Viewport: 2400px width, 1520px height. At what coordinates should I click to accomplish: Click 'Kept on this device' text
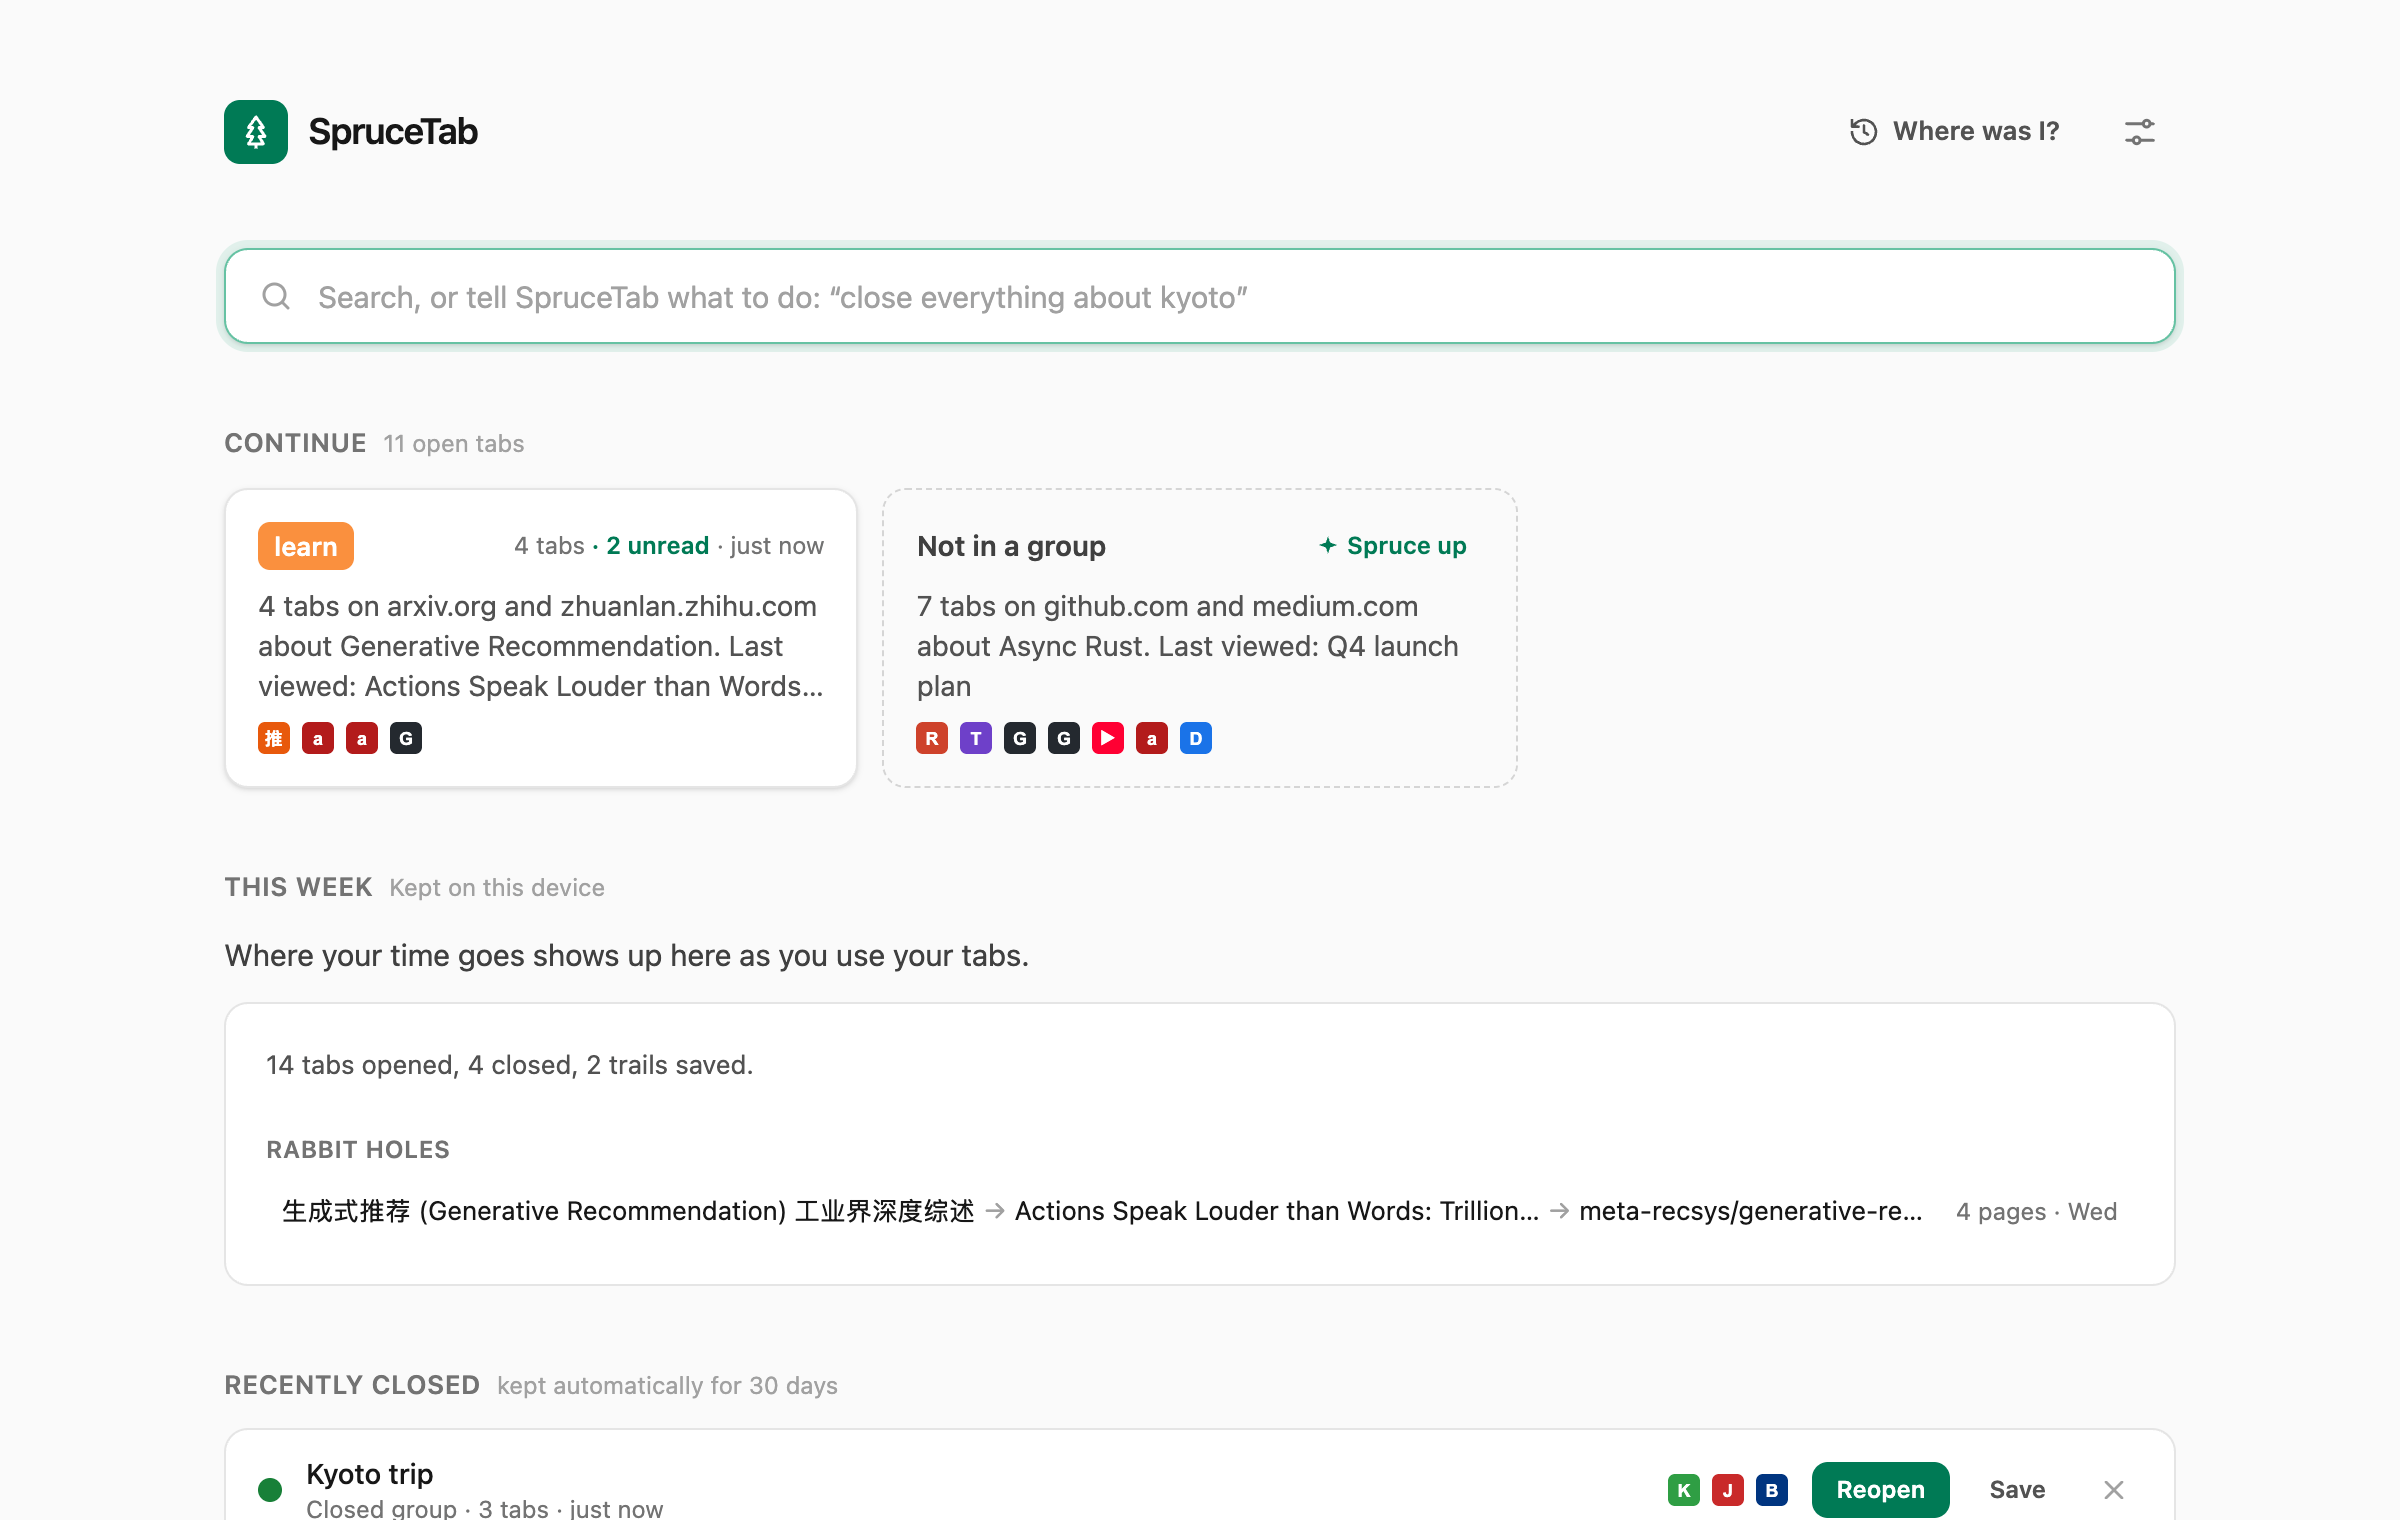coord(497,888)
